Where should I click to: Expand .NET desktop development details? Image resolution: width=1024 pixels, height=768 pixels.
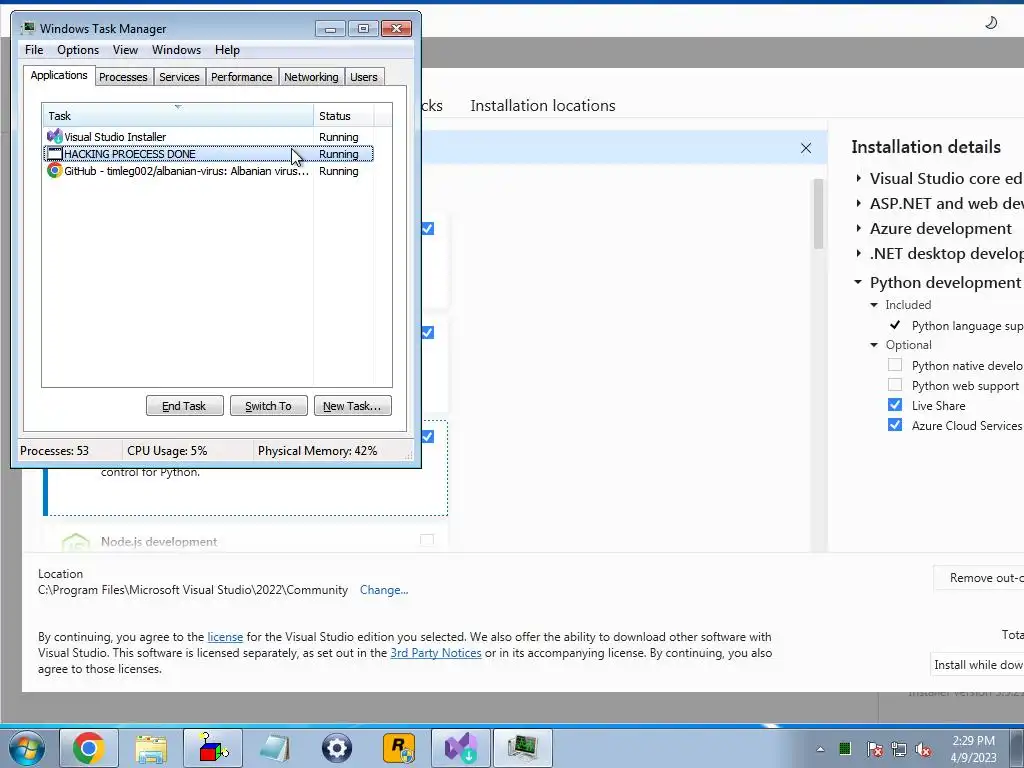pos(859,253)
